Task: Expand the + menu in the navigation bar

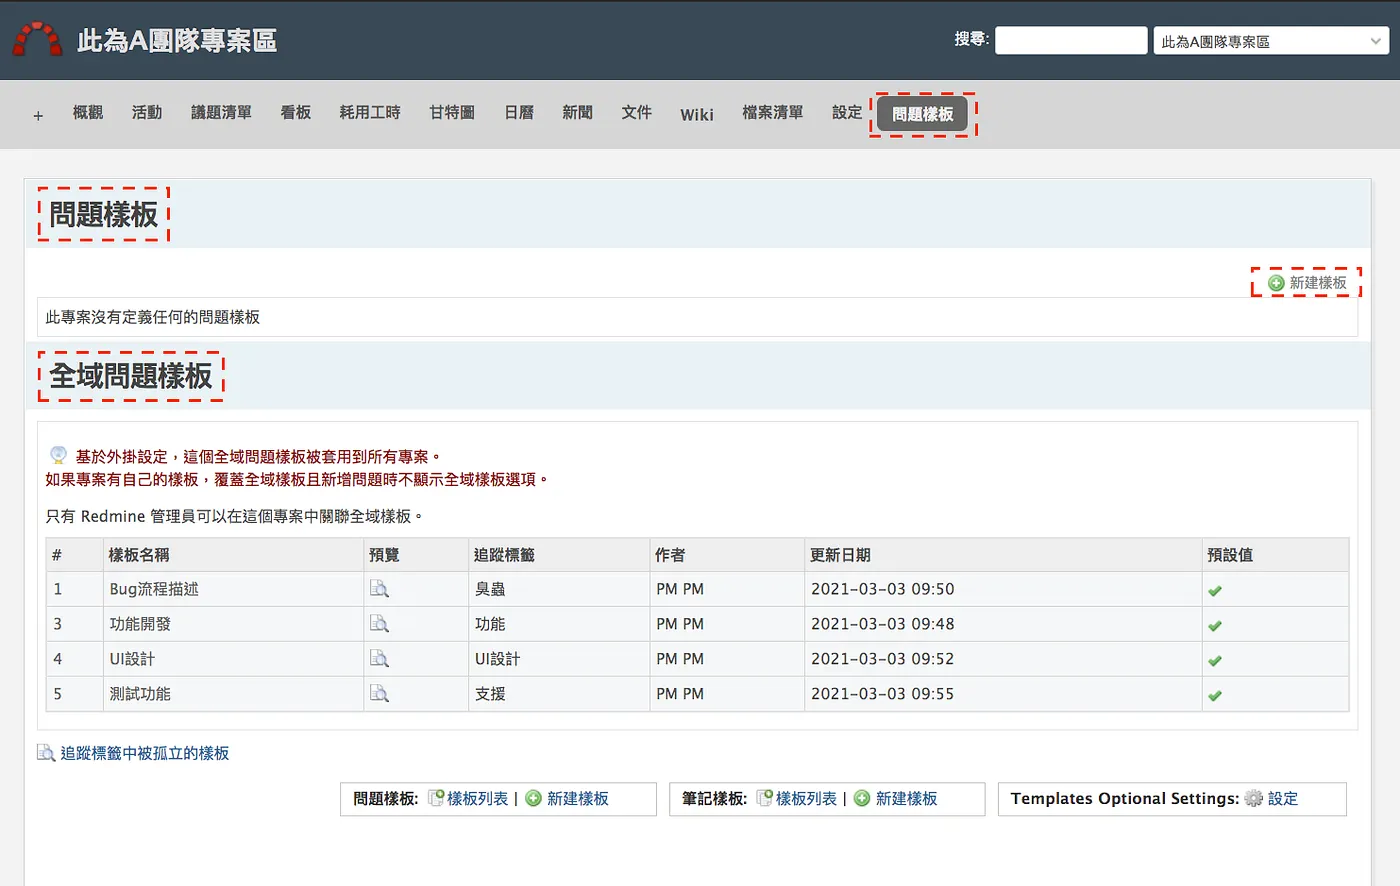Action: click(x=38, y=116)
